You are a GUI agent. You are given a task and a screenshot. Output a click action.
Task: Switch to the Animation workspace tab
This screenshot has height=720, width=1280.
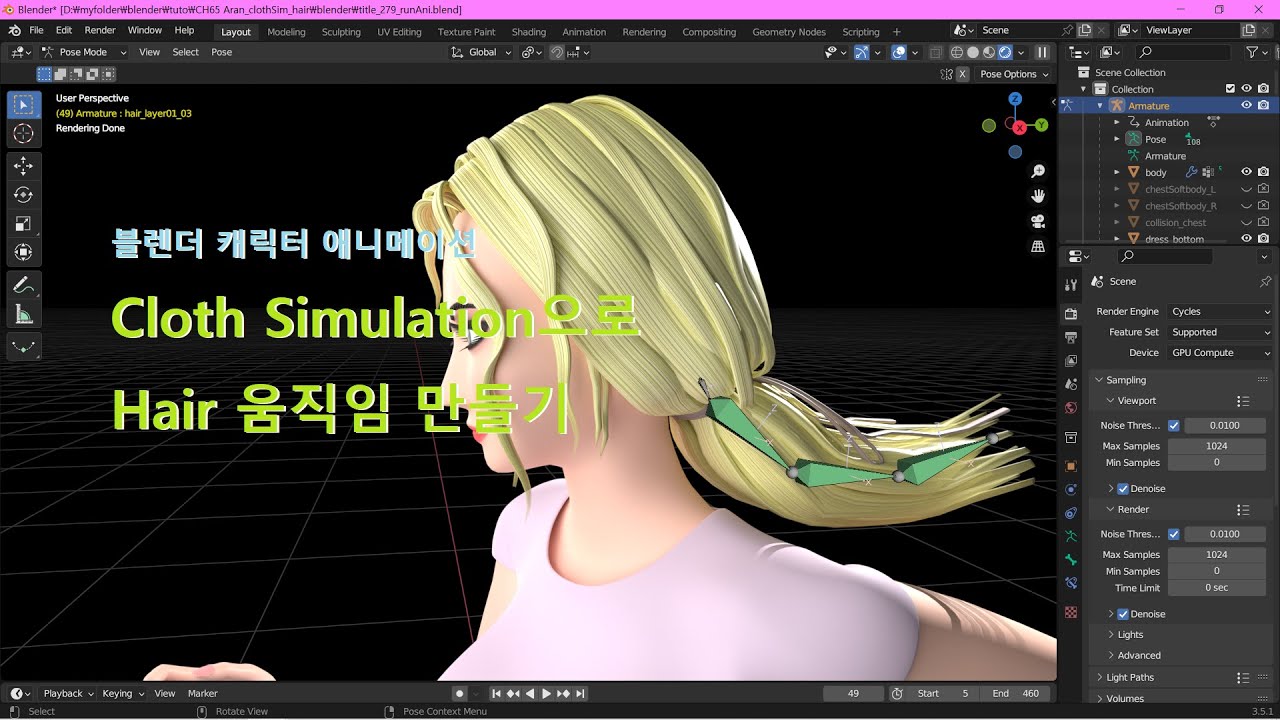click(x=584, y=32)
